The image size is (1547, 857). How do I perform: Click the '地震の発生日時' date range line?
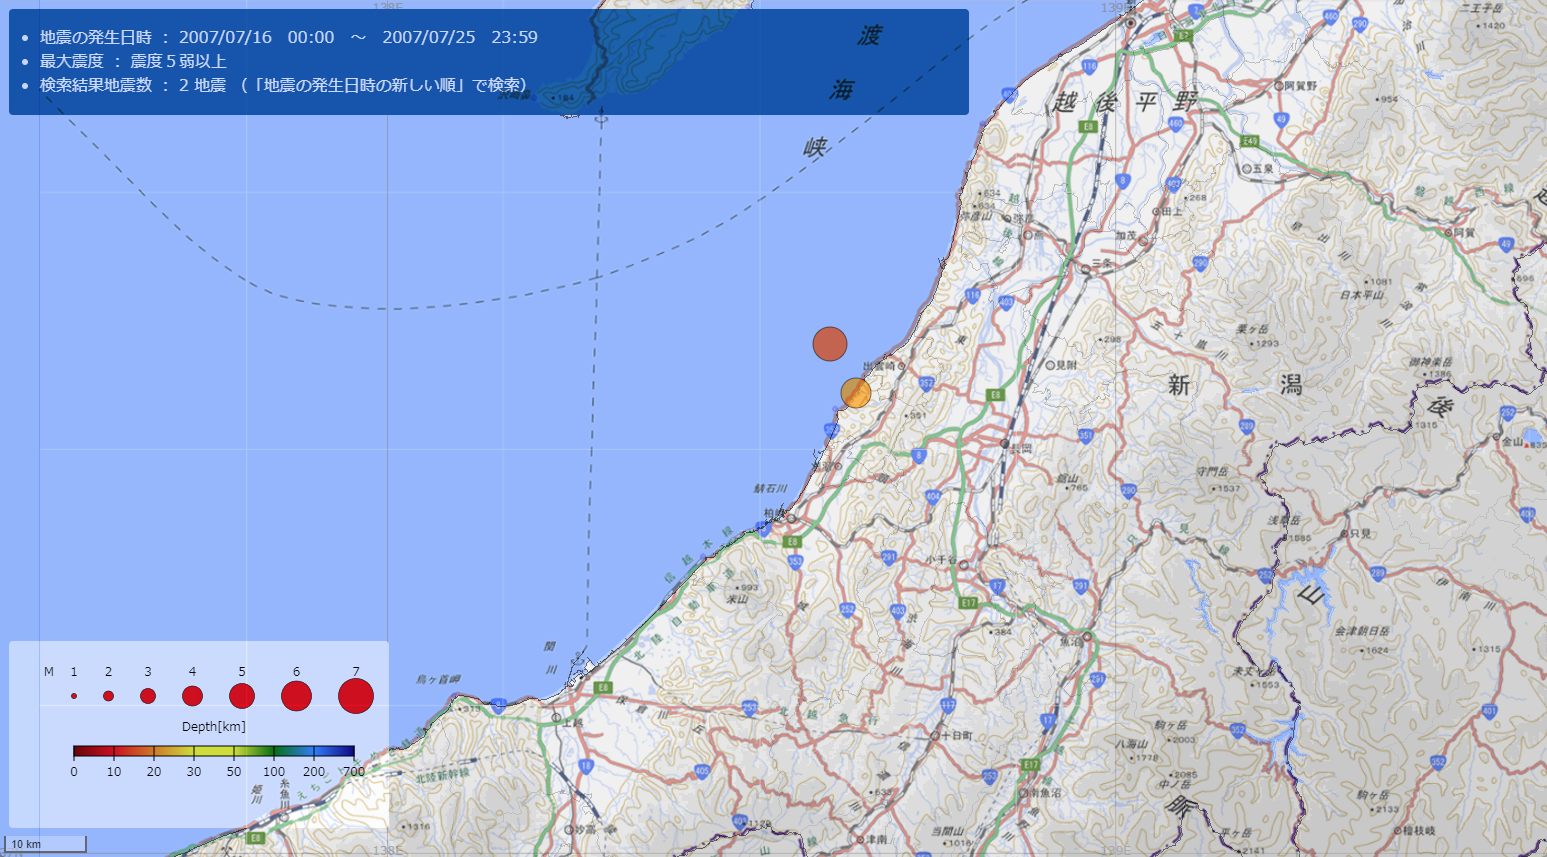click(x=288, y=37)
